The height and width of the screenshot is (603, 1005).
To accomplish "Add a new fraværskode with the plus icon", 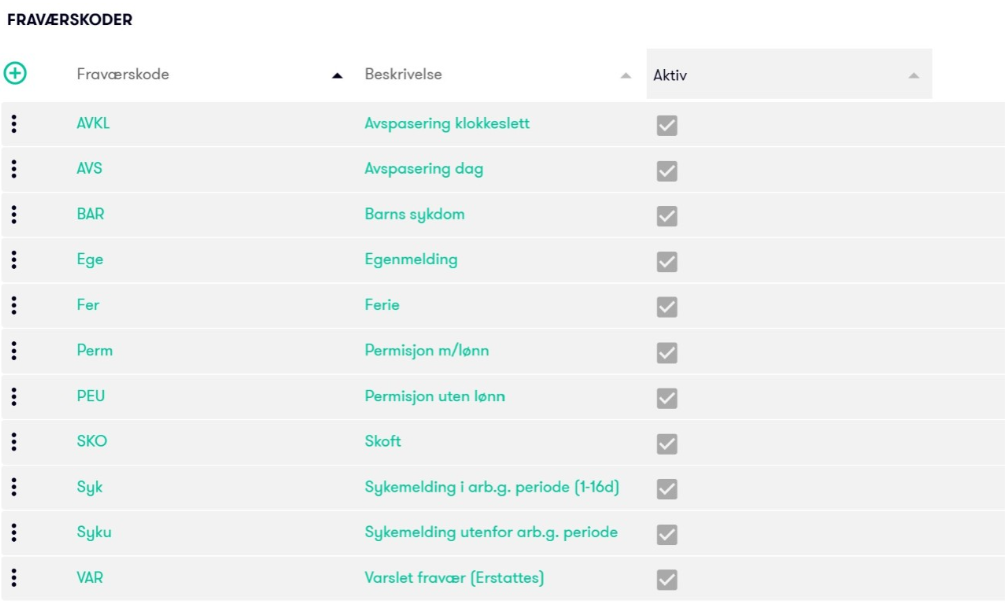I will point(15,73).
